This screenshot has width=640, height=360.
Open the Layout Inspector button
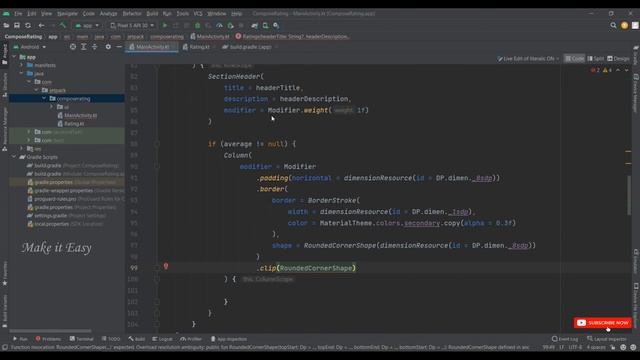coord(606,339)
